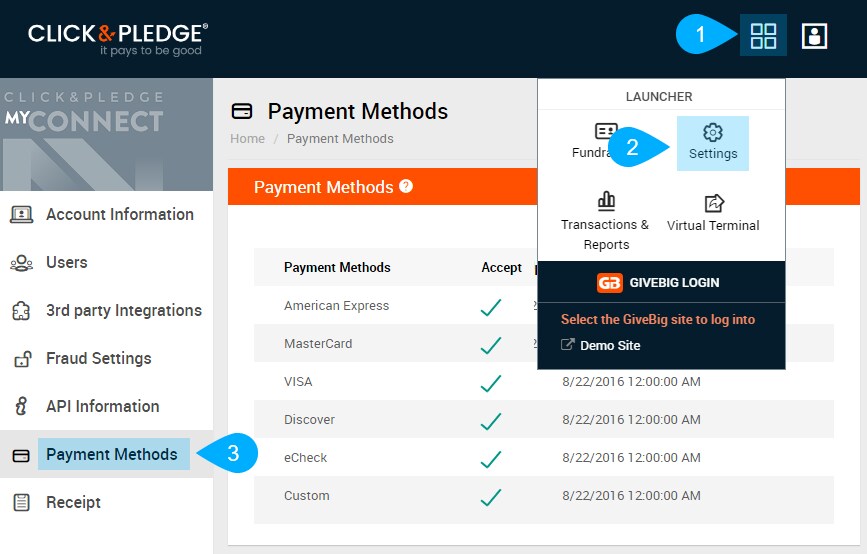The height and width of the screenshot is (554, 867).
Task: Select the Discover row label
Action: click(309, 420)
